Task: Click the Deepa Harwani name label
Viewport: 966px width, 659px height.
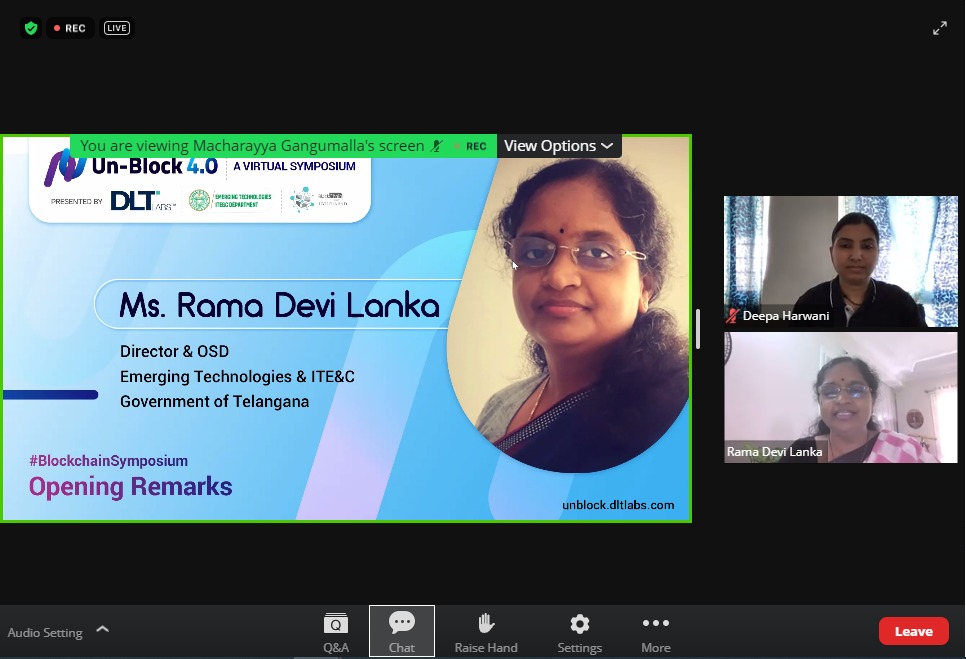Action: pyautogui.click(x=785, y=316)
